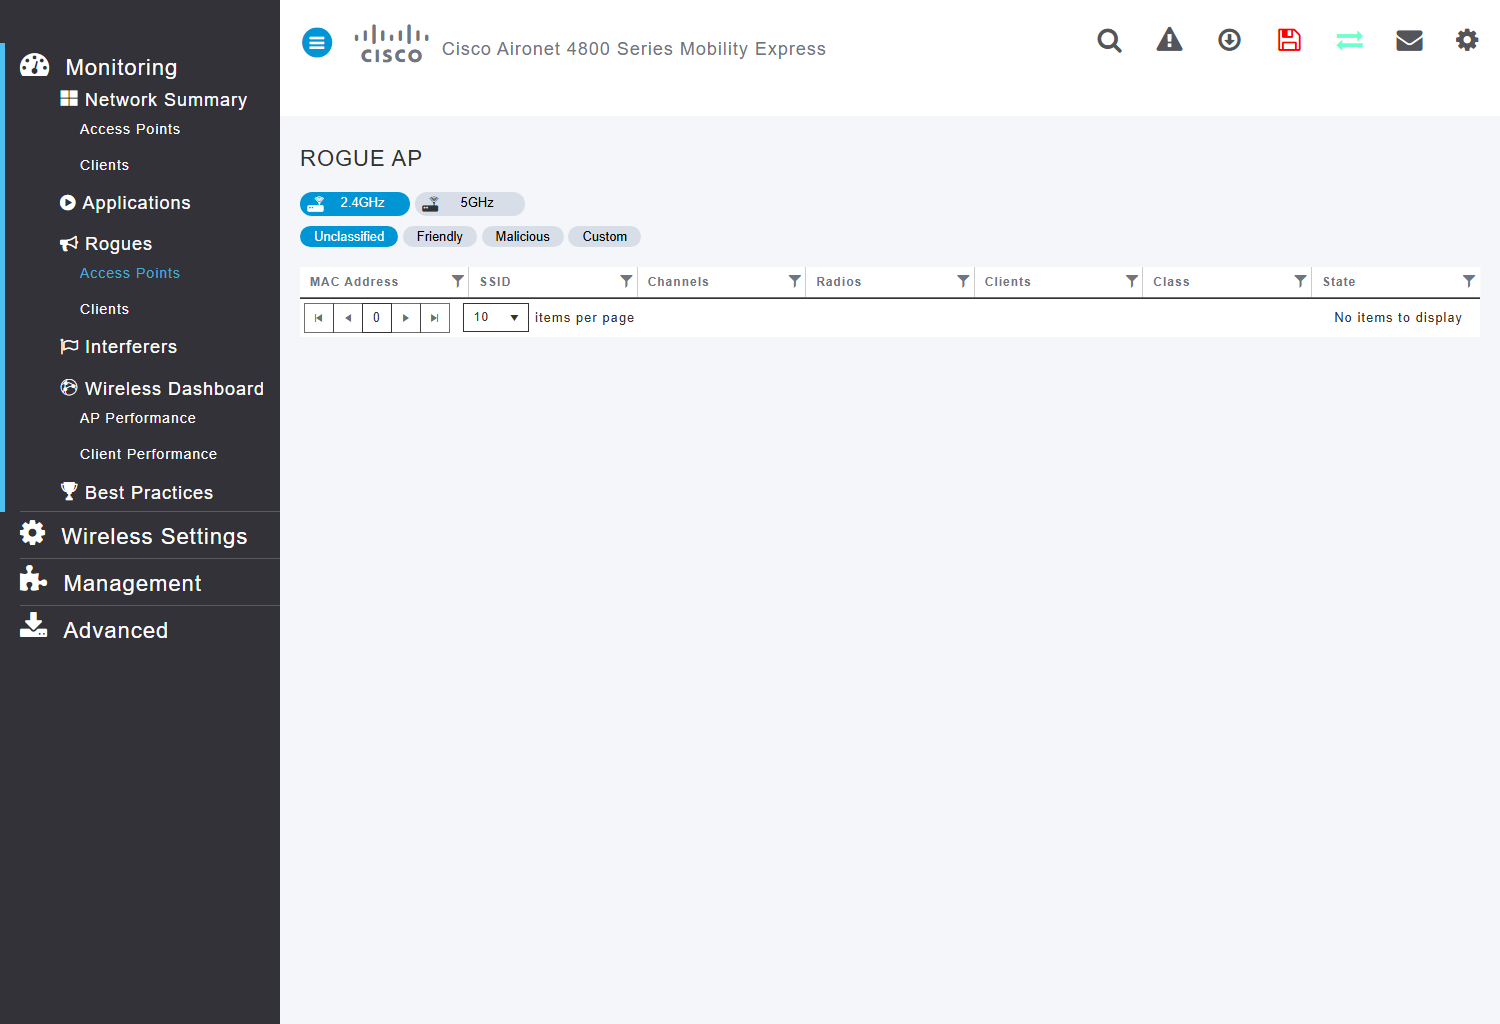Filter the MAC Address column
The width and height of the screenshot is (1500, 1024).
click(457, 282)
